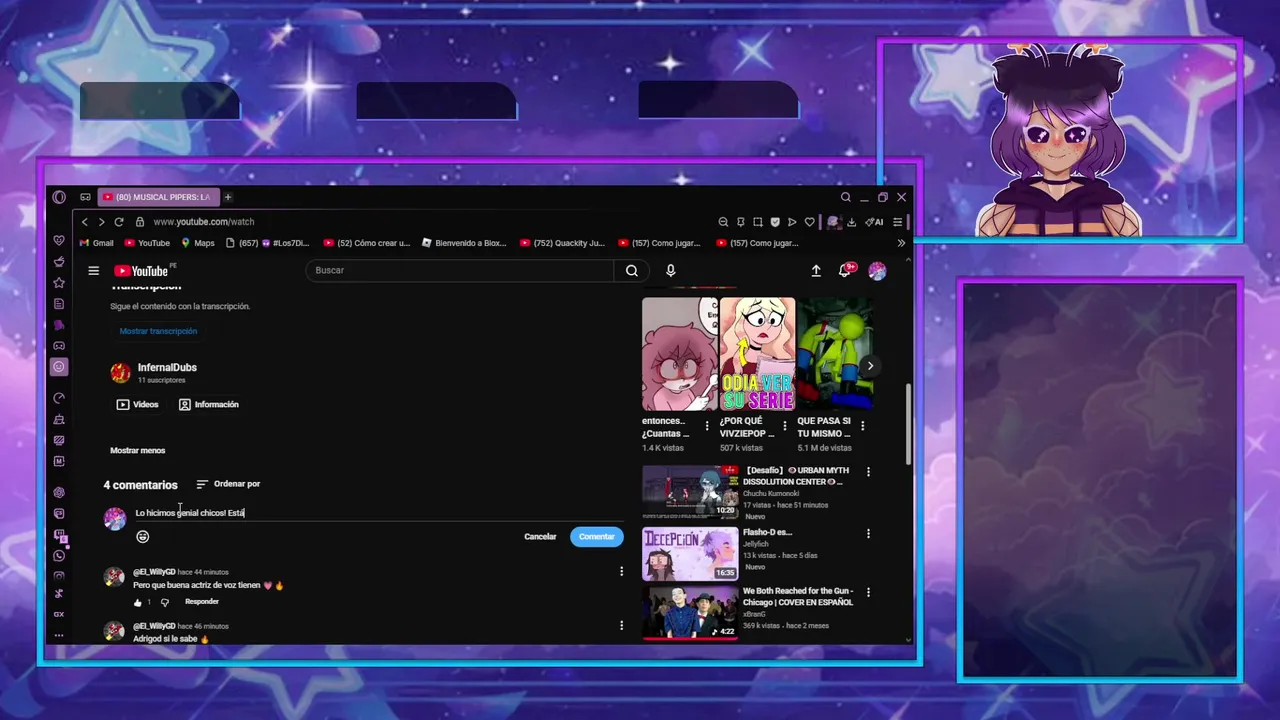Open the WhatsApp icon in Opera sidebar
Viewport: 1280px width, 720px height.
click(x=59, y=555)
